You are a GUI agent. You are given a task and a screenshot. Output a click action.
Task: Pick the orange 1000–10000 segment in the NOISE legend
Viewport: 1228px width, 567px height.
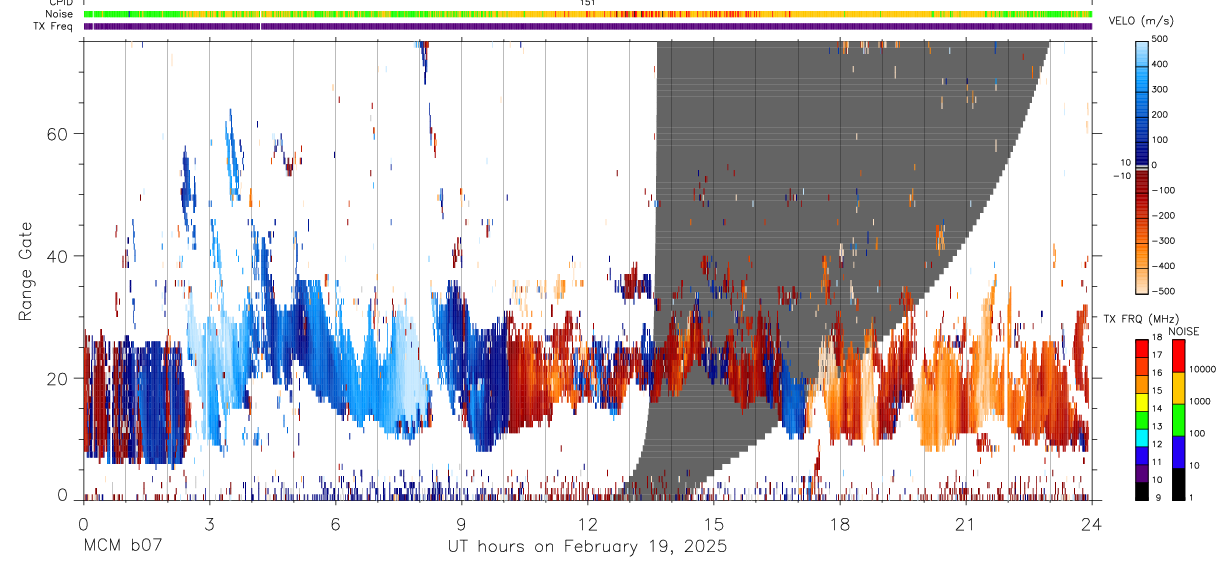pos(1179,387)
